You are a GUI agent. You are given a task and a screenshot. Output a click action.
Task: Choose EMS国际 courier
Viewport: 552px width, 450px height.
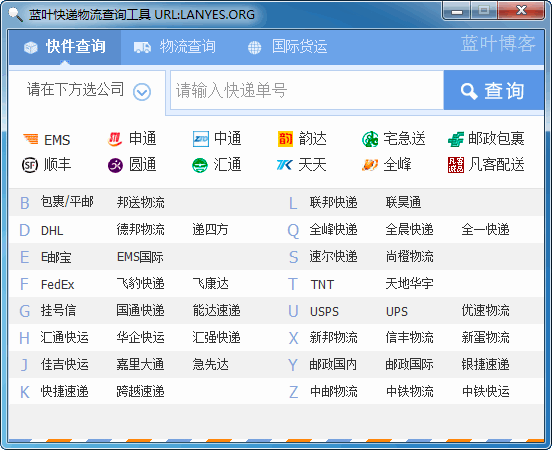click(x=140, y=257)
